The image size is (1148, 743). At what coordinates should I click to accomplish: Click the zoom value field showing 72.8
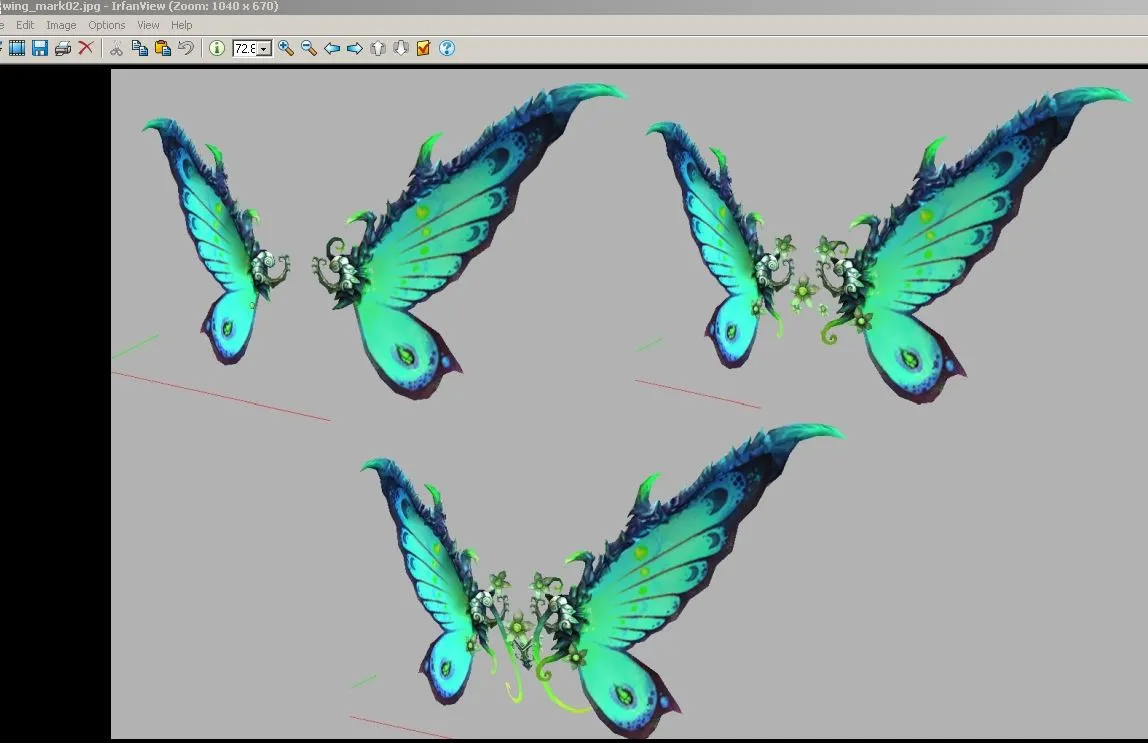pyautogui.click(x=245, y=49)
